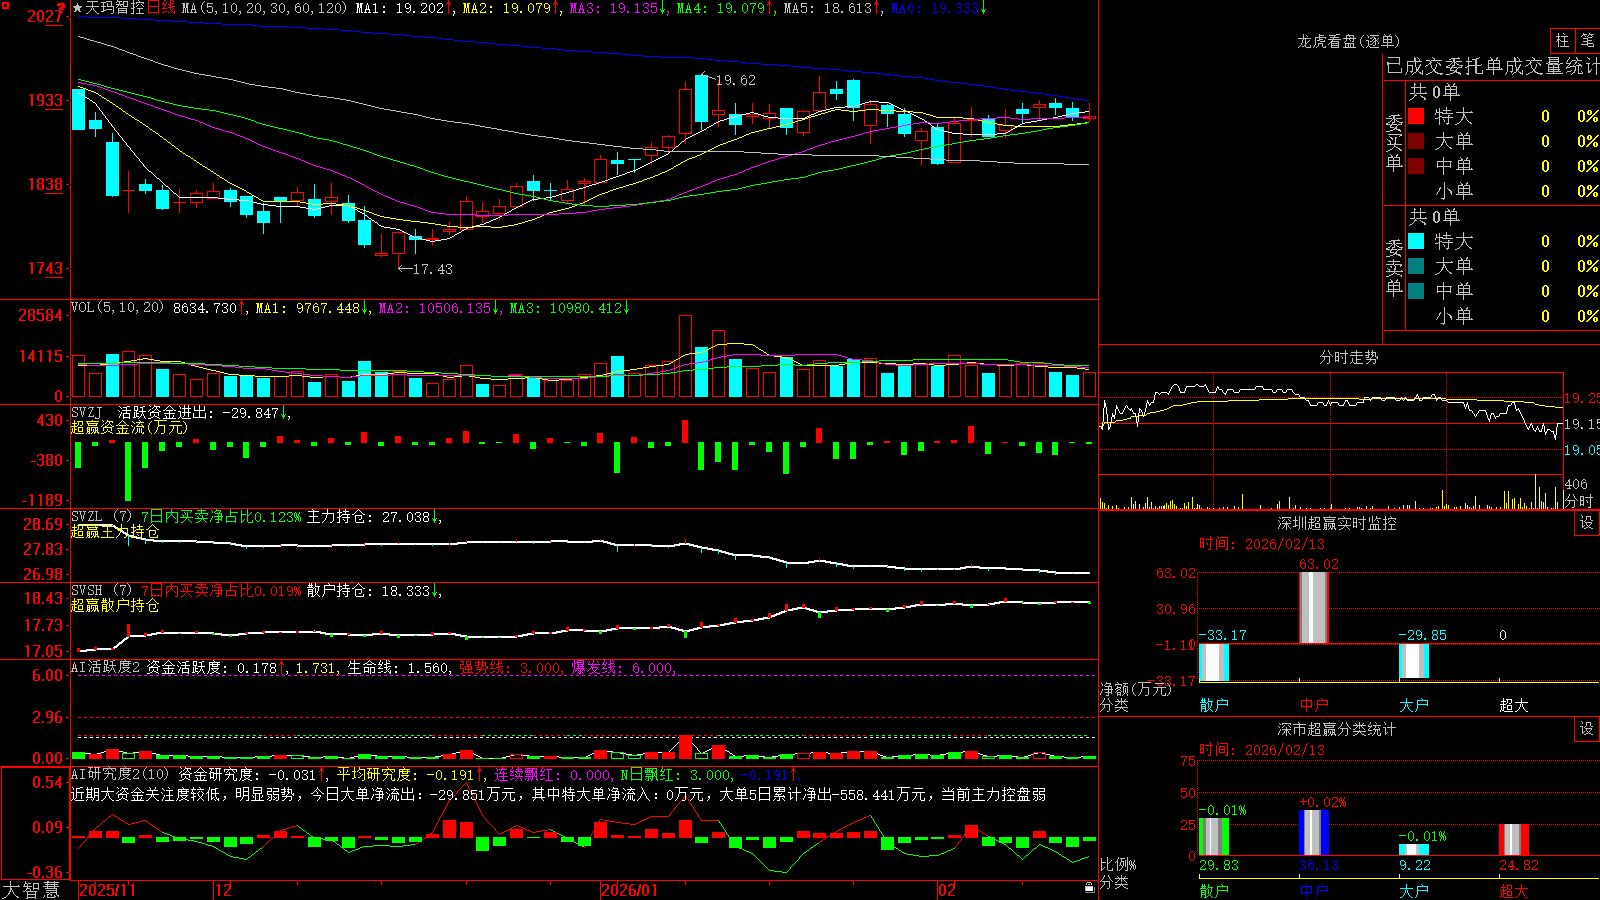
Task: Click the dark red 大单 buy-order swatch
Action: 1416,141
